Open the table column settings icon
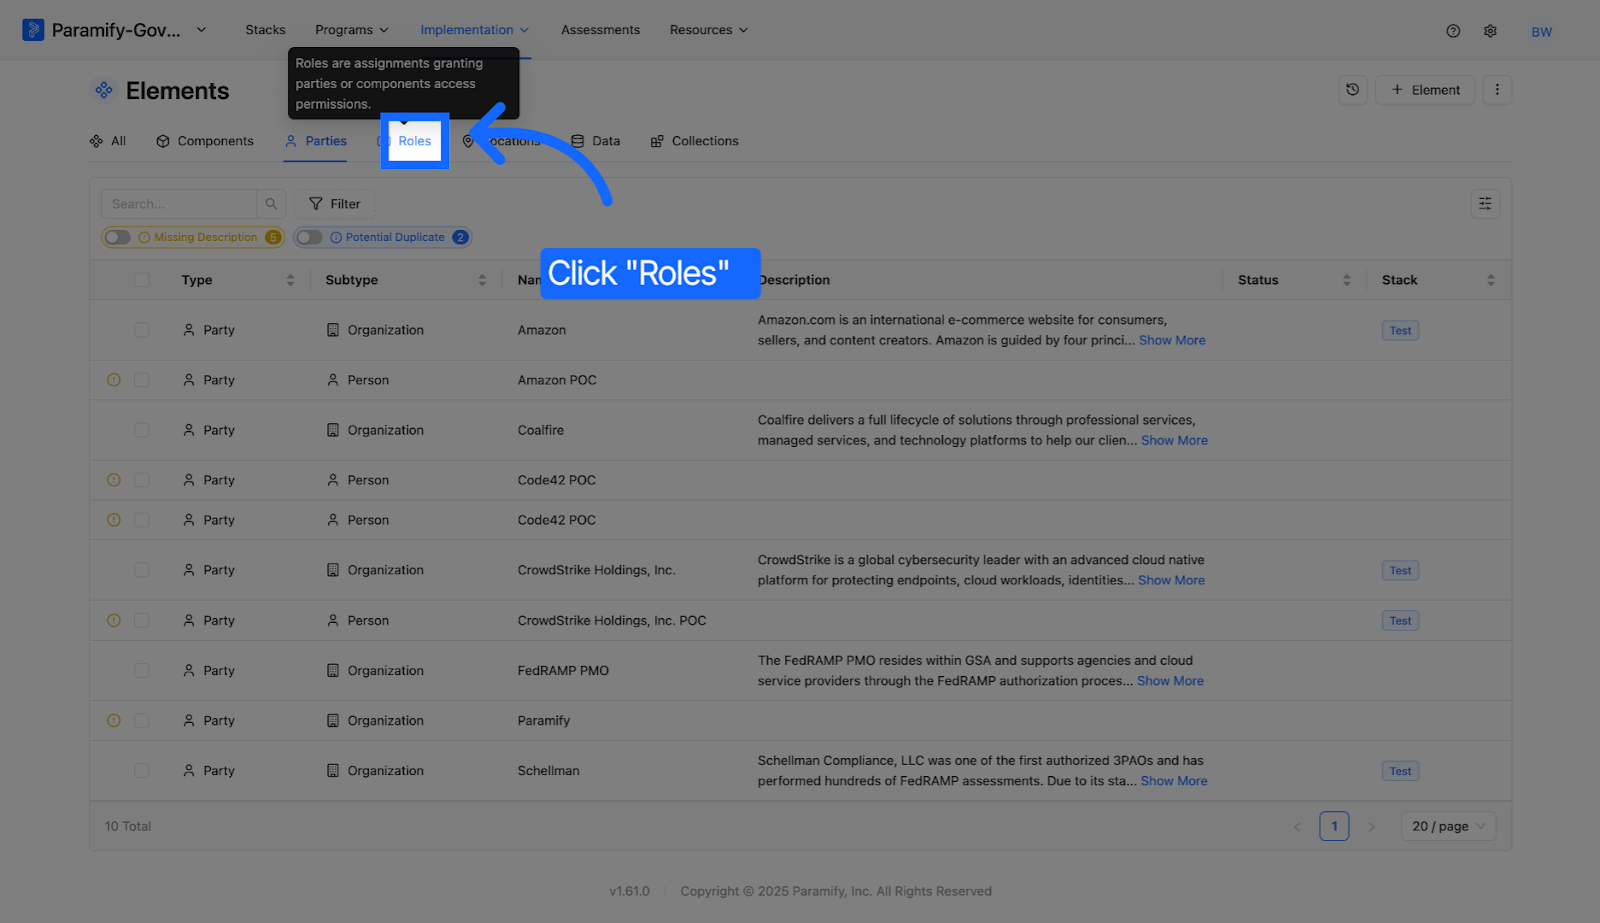This screenshot has height=923, width=1600. 1485,204
